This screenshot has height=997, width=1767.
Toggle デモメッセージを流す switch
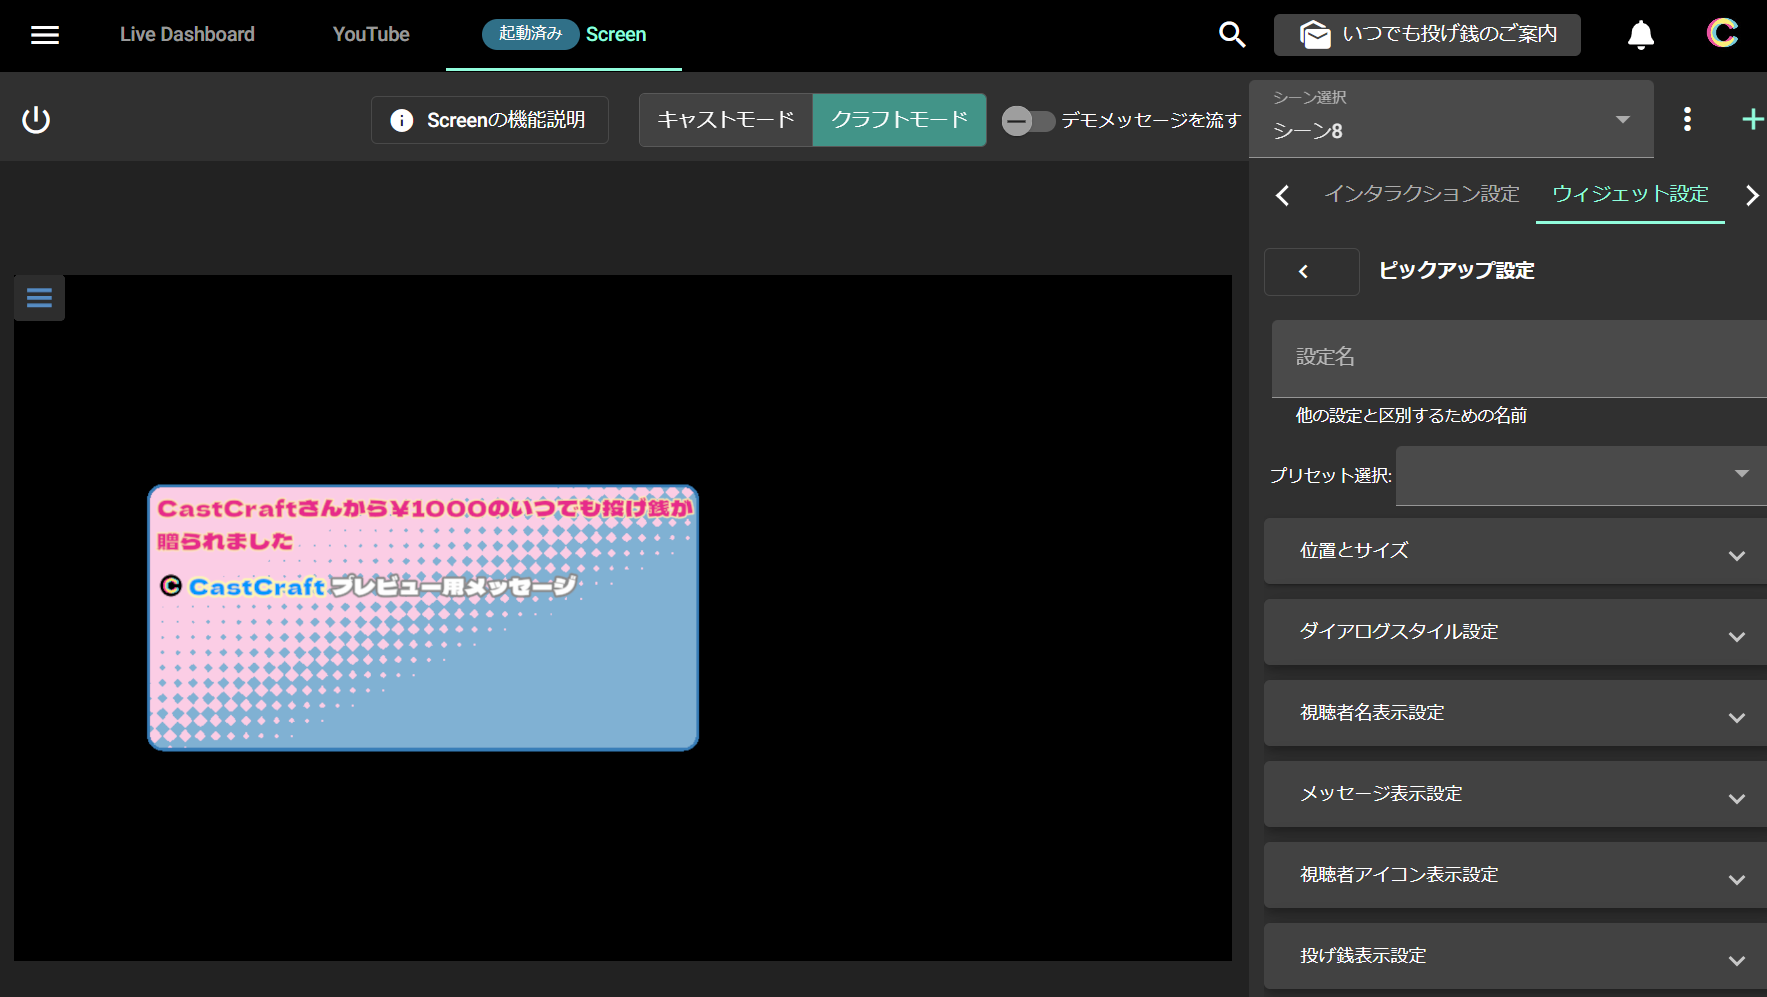[1028, 121]
